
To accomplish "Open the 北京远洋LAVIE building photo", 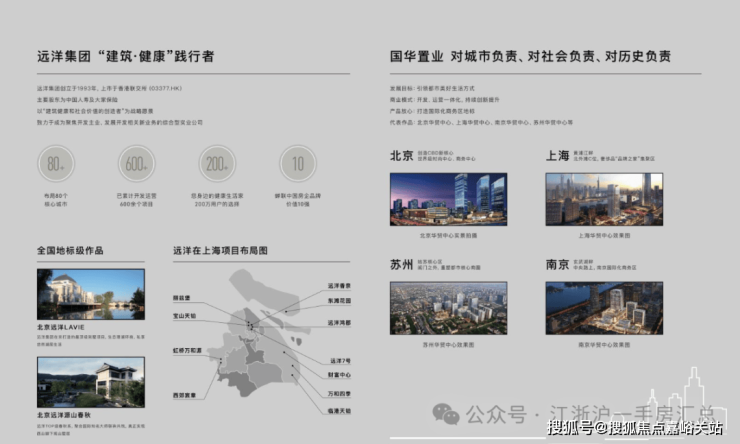I will coord(91,294).
